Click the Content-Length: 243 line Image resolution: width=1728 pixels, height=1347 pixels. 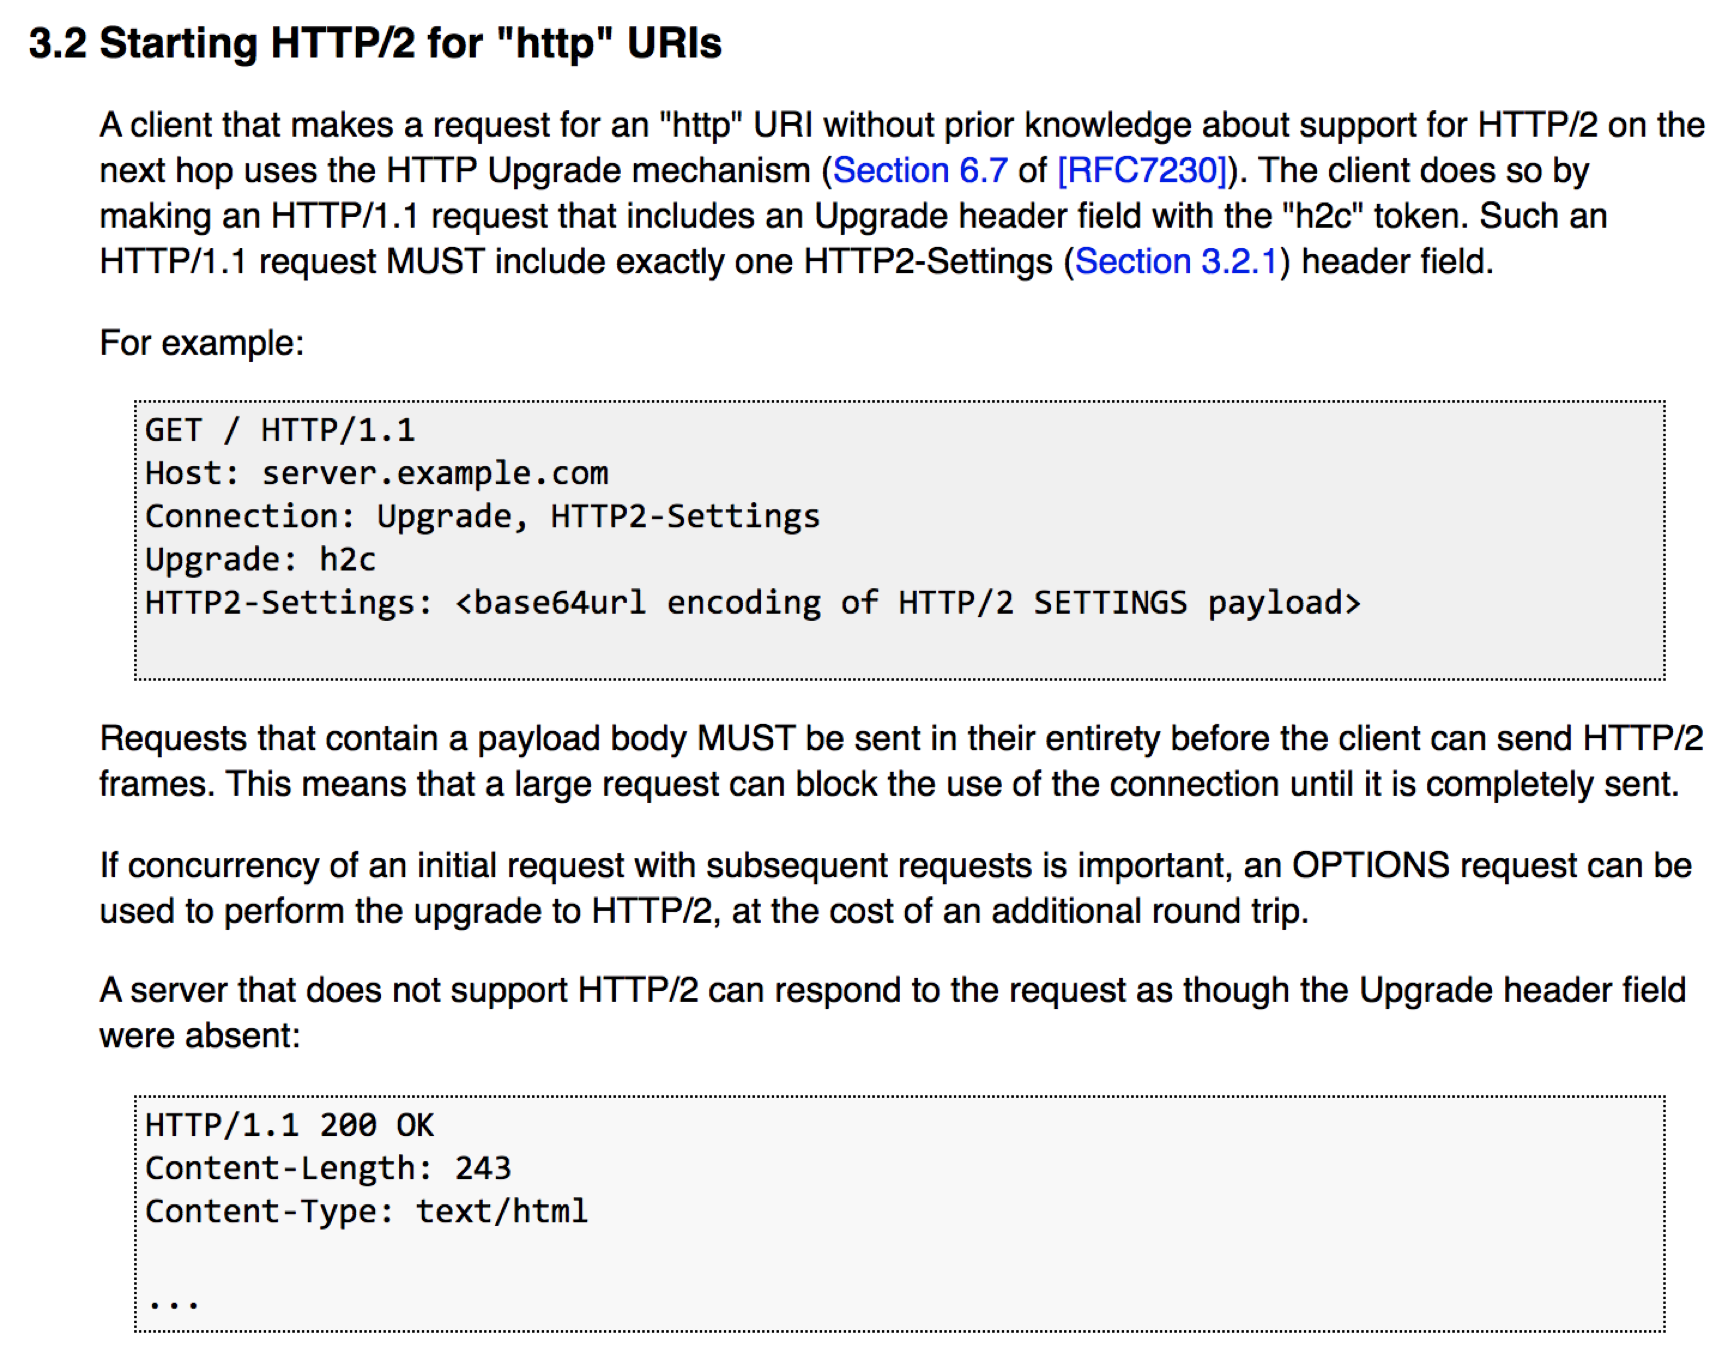[x=328, y=1168]
